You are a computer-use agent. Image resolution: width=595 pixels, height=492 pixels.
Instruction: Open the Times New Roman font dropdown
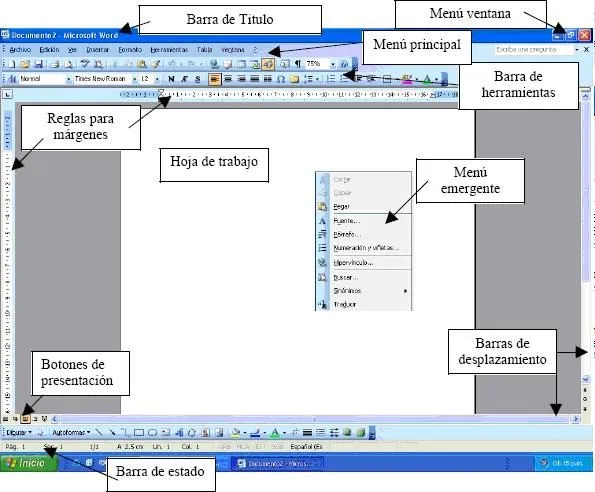134,79
